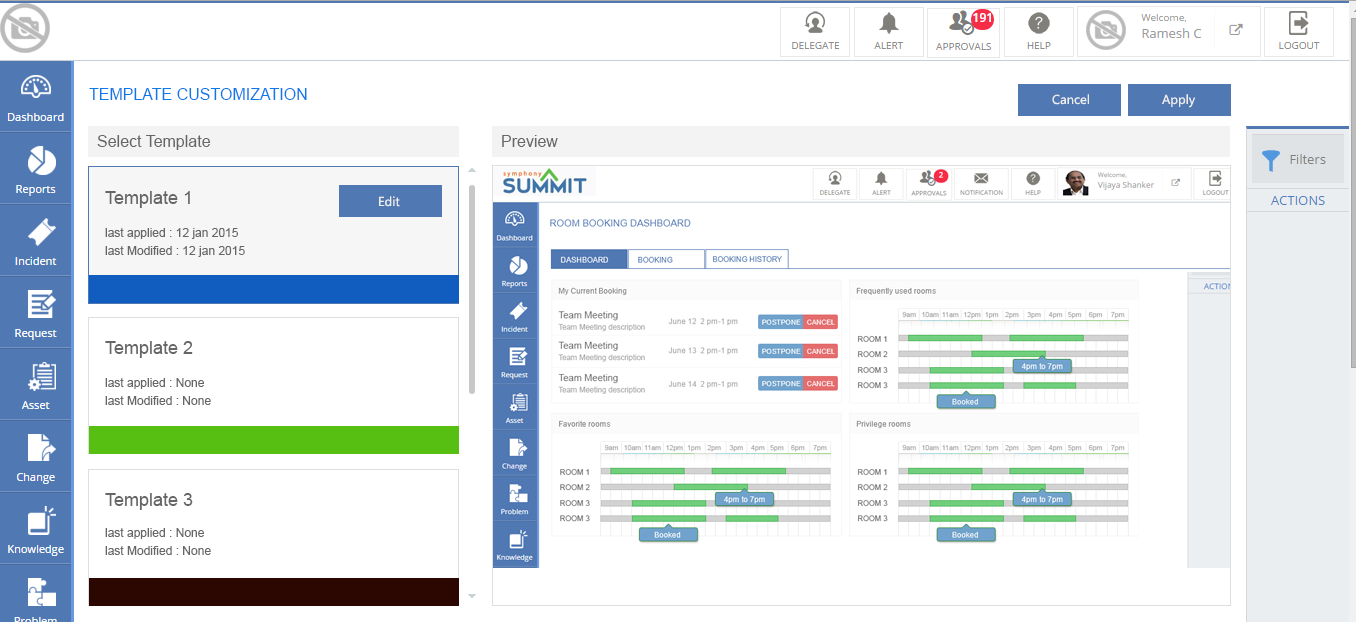Image resolution: width=1356 pixels, height=622 pixels.
Task: Go to Incident module in sidebar
Action: 36,242
